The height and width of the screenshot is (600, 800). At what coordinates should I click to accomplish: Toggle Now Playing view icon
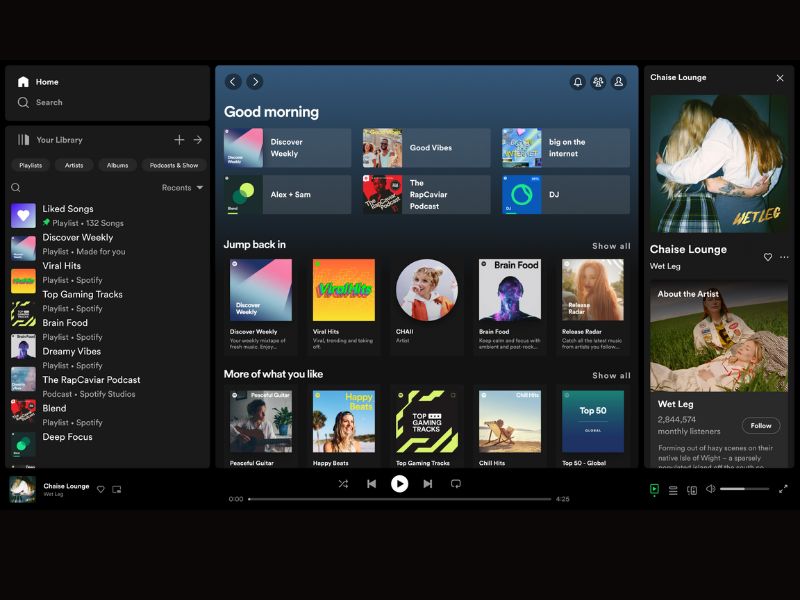tap(655, 489)
